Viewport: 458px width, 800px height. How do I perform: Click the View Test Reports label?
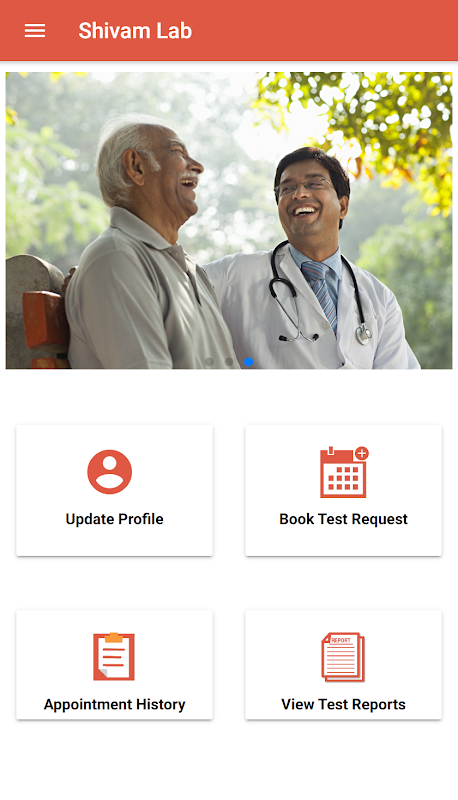click(343, 705)
